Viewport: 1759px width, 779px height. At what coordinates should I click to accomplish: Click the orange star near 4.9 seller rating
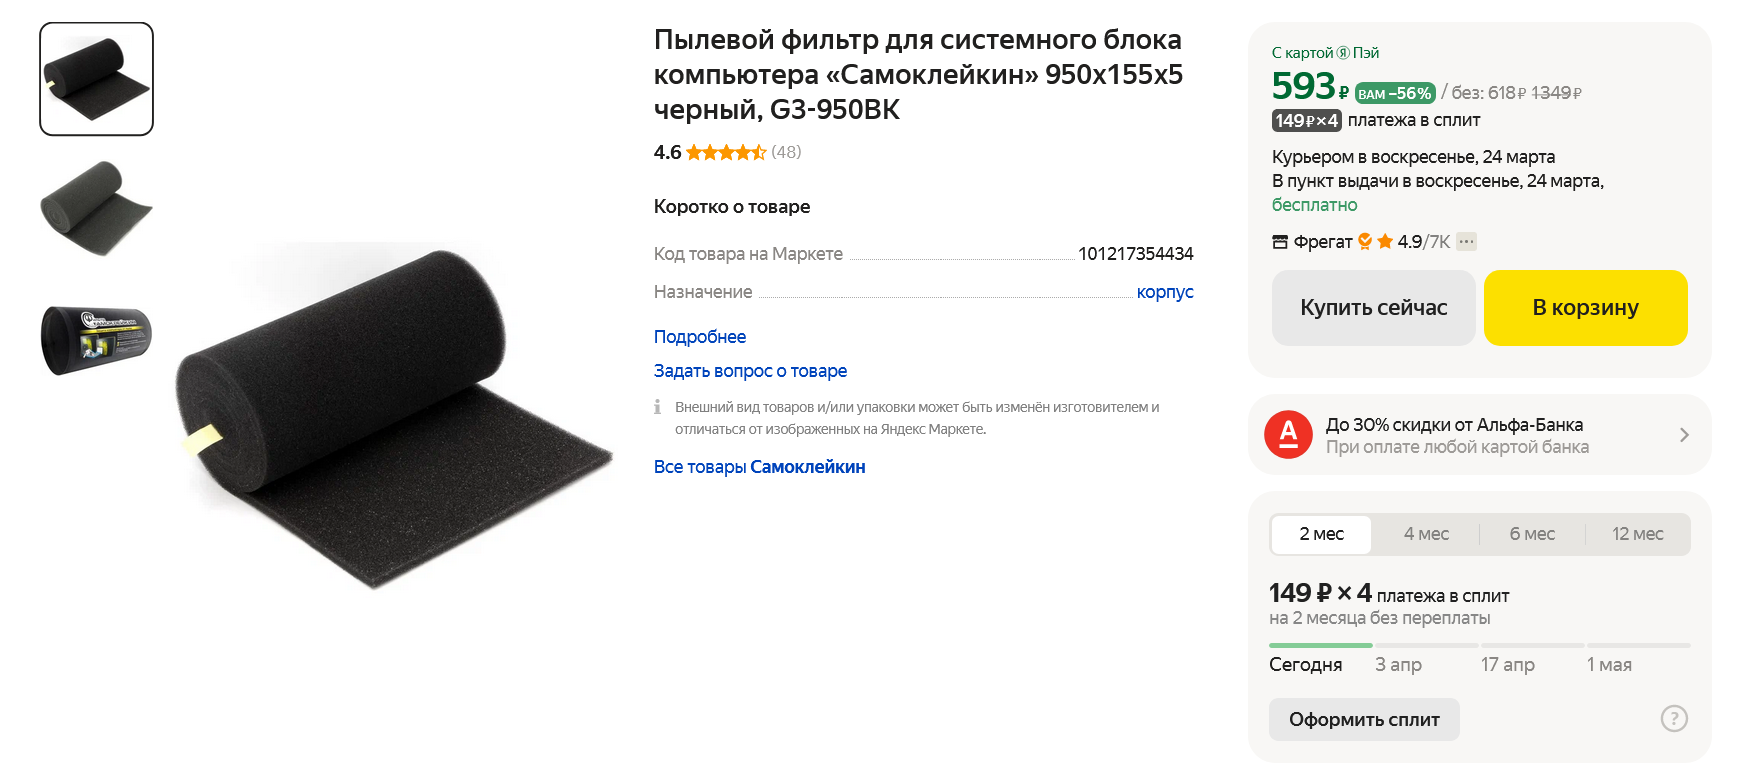coord(1385,241)
